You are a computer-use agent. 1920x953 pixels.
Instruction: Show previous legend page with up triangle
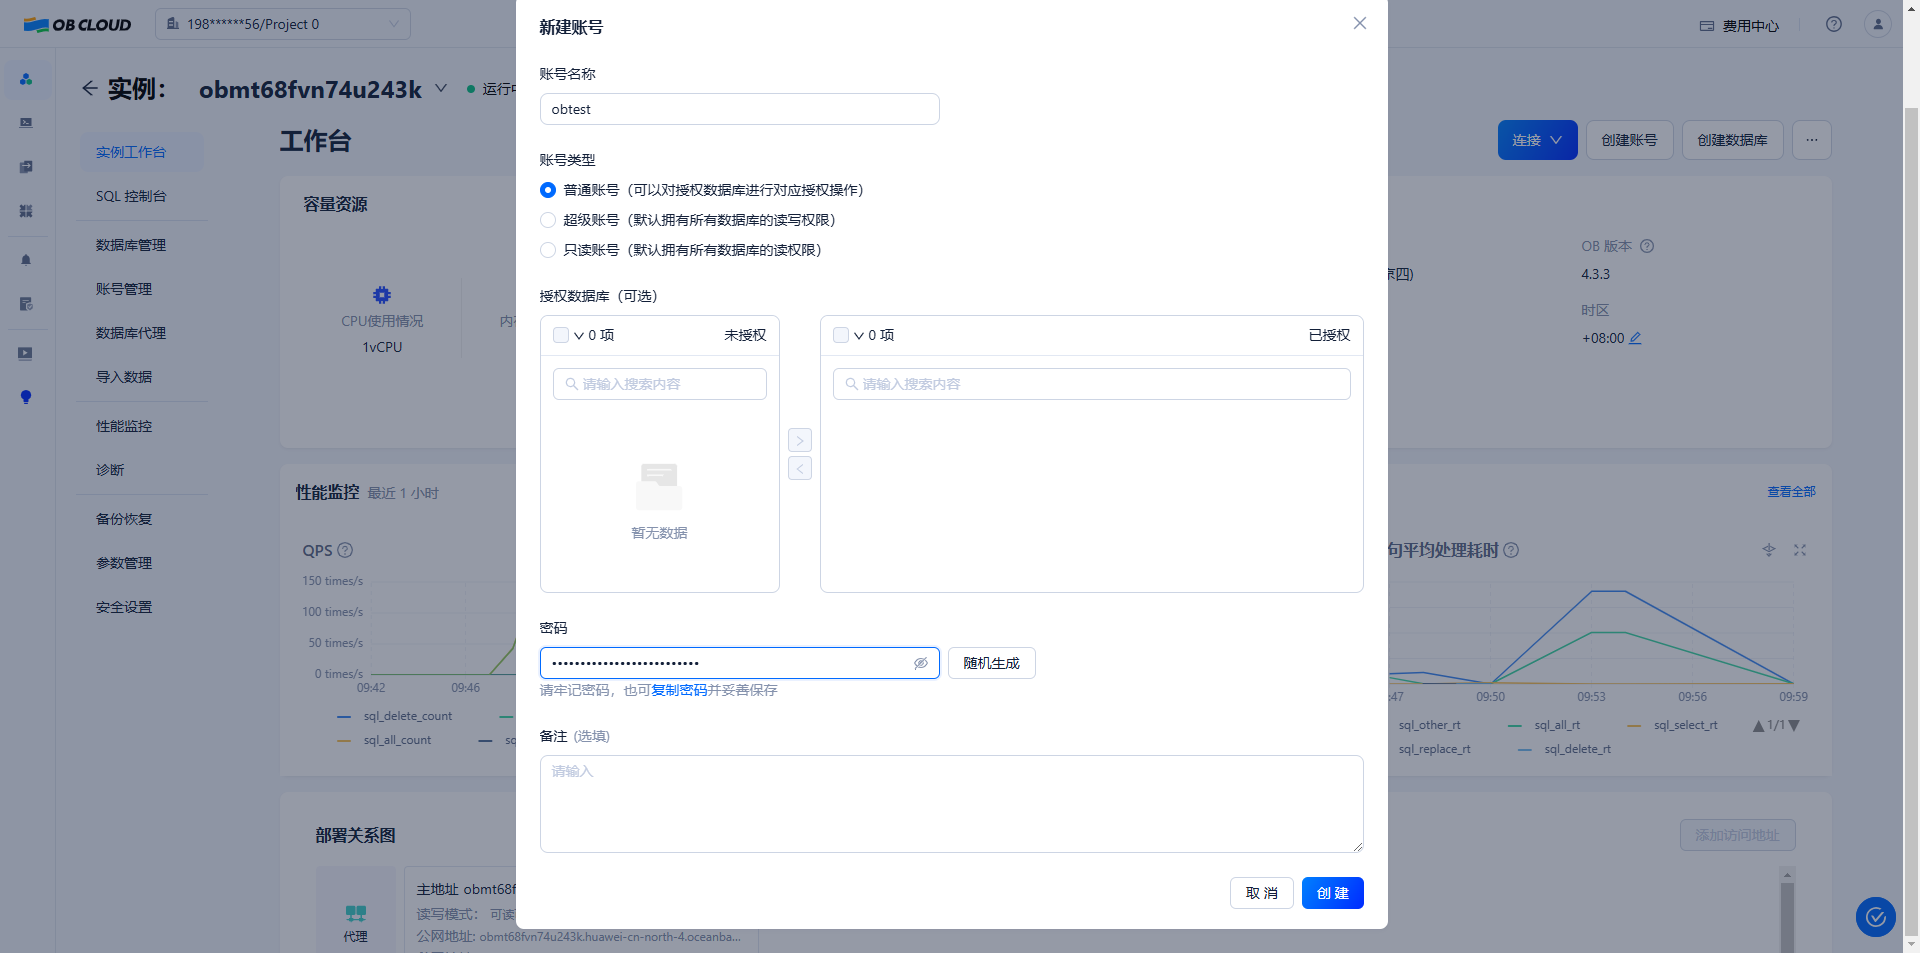[1758, 726]
